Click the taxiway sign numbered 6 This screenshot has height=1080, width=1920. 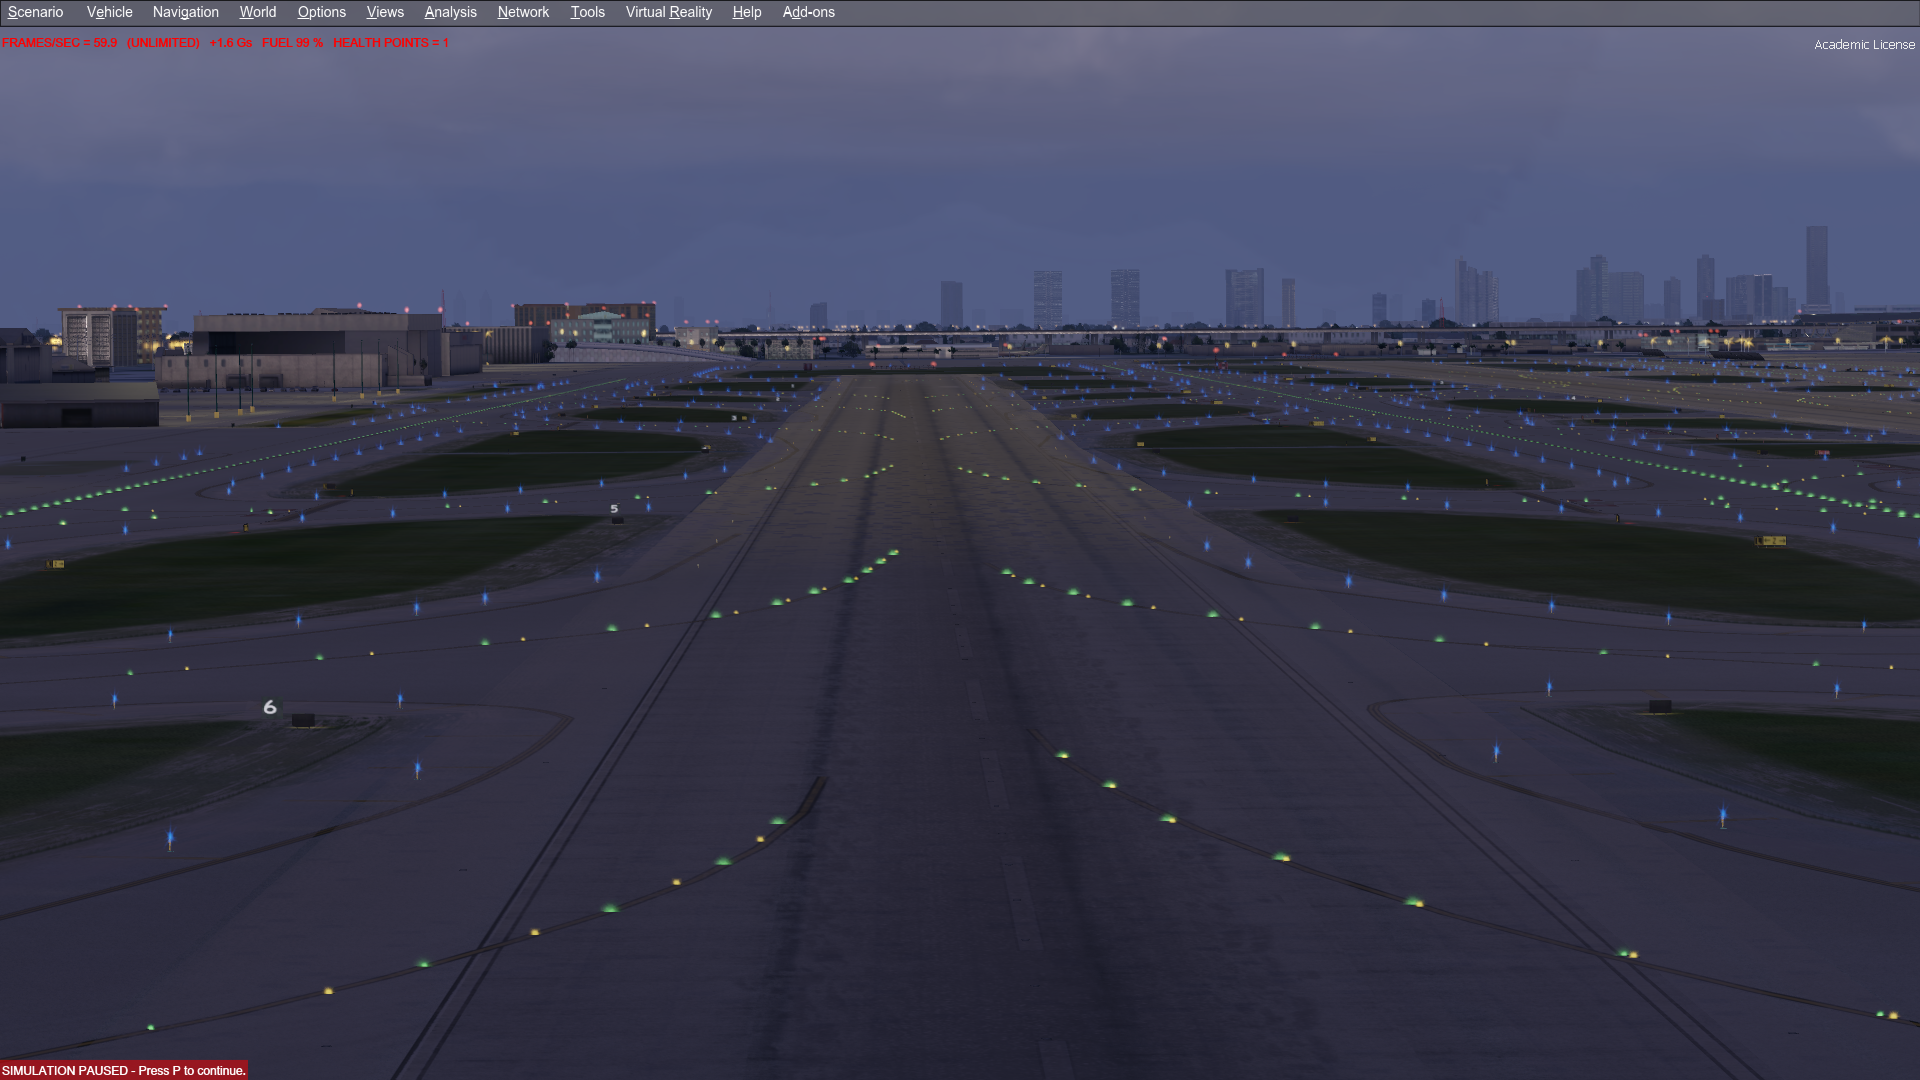(x=270, y=708)
